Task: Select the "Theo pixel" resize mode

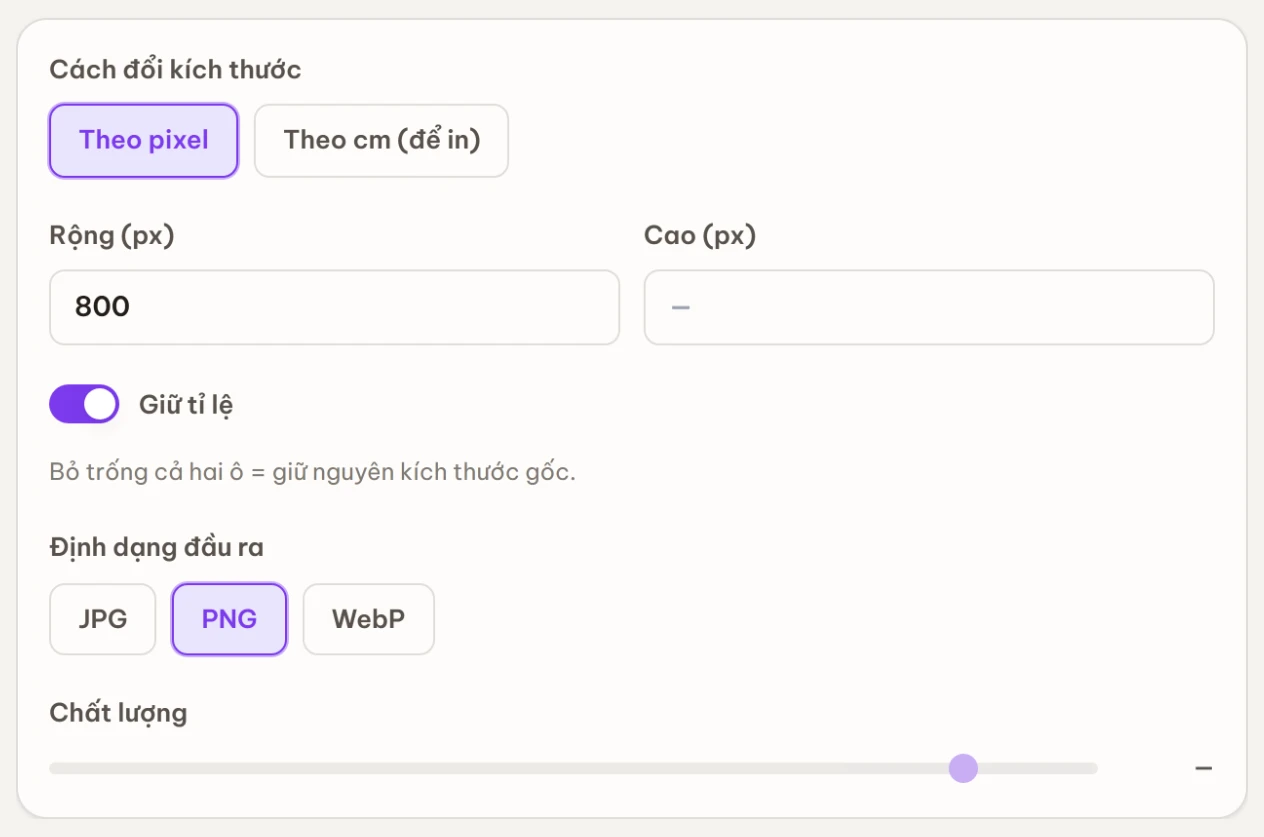Action: click(144, 141)
